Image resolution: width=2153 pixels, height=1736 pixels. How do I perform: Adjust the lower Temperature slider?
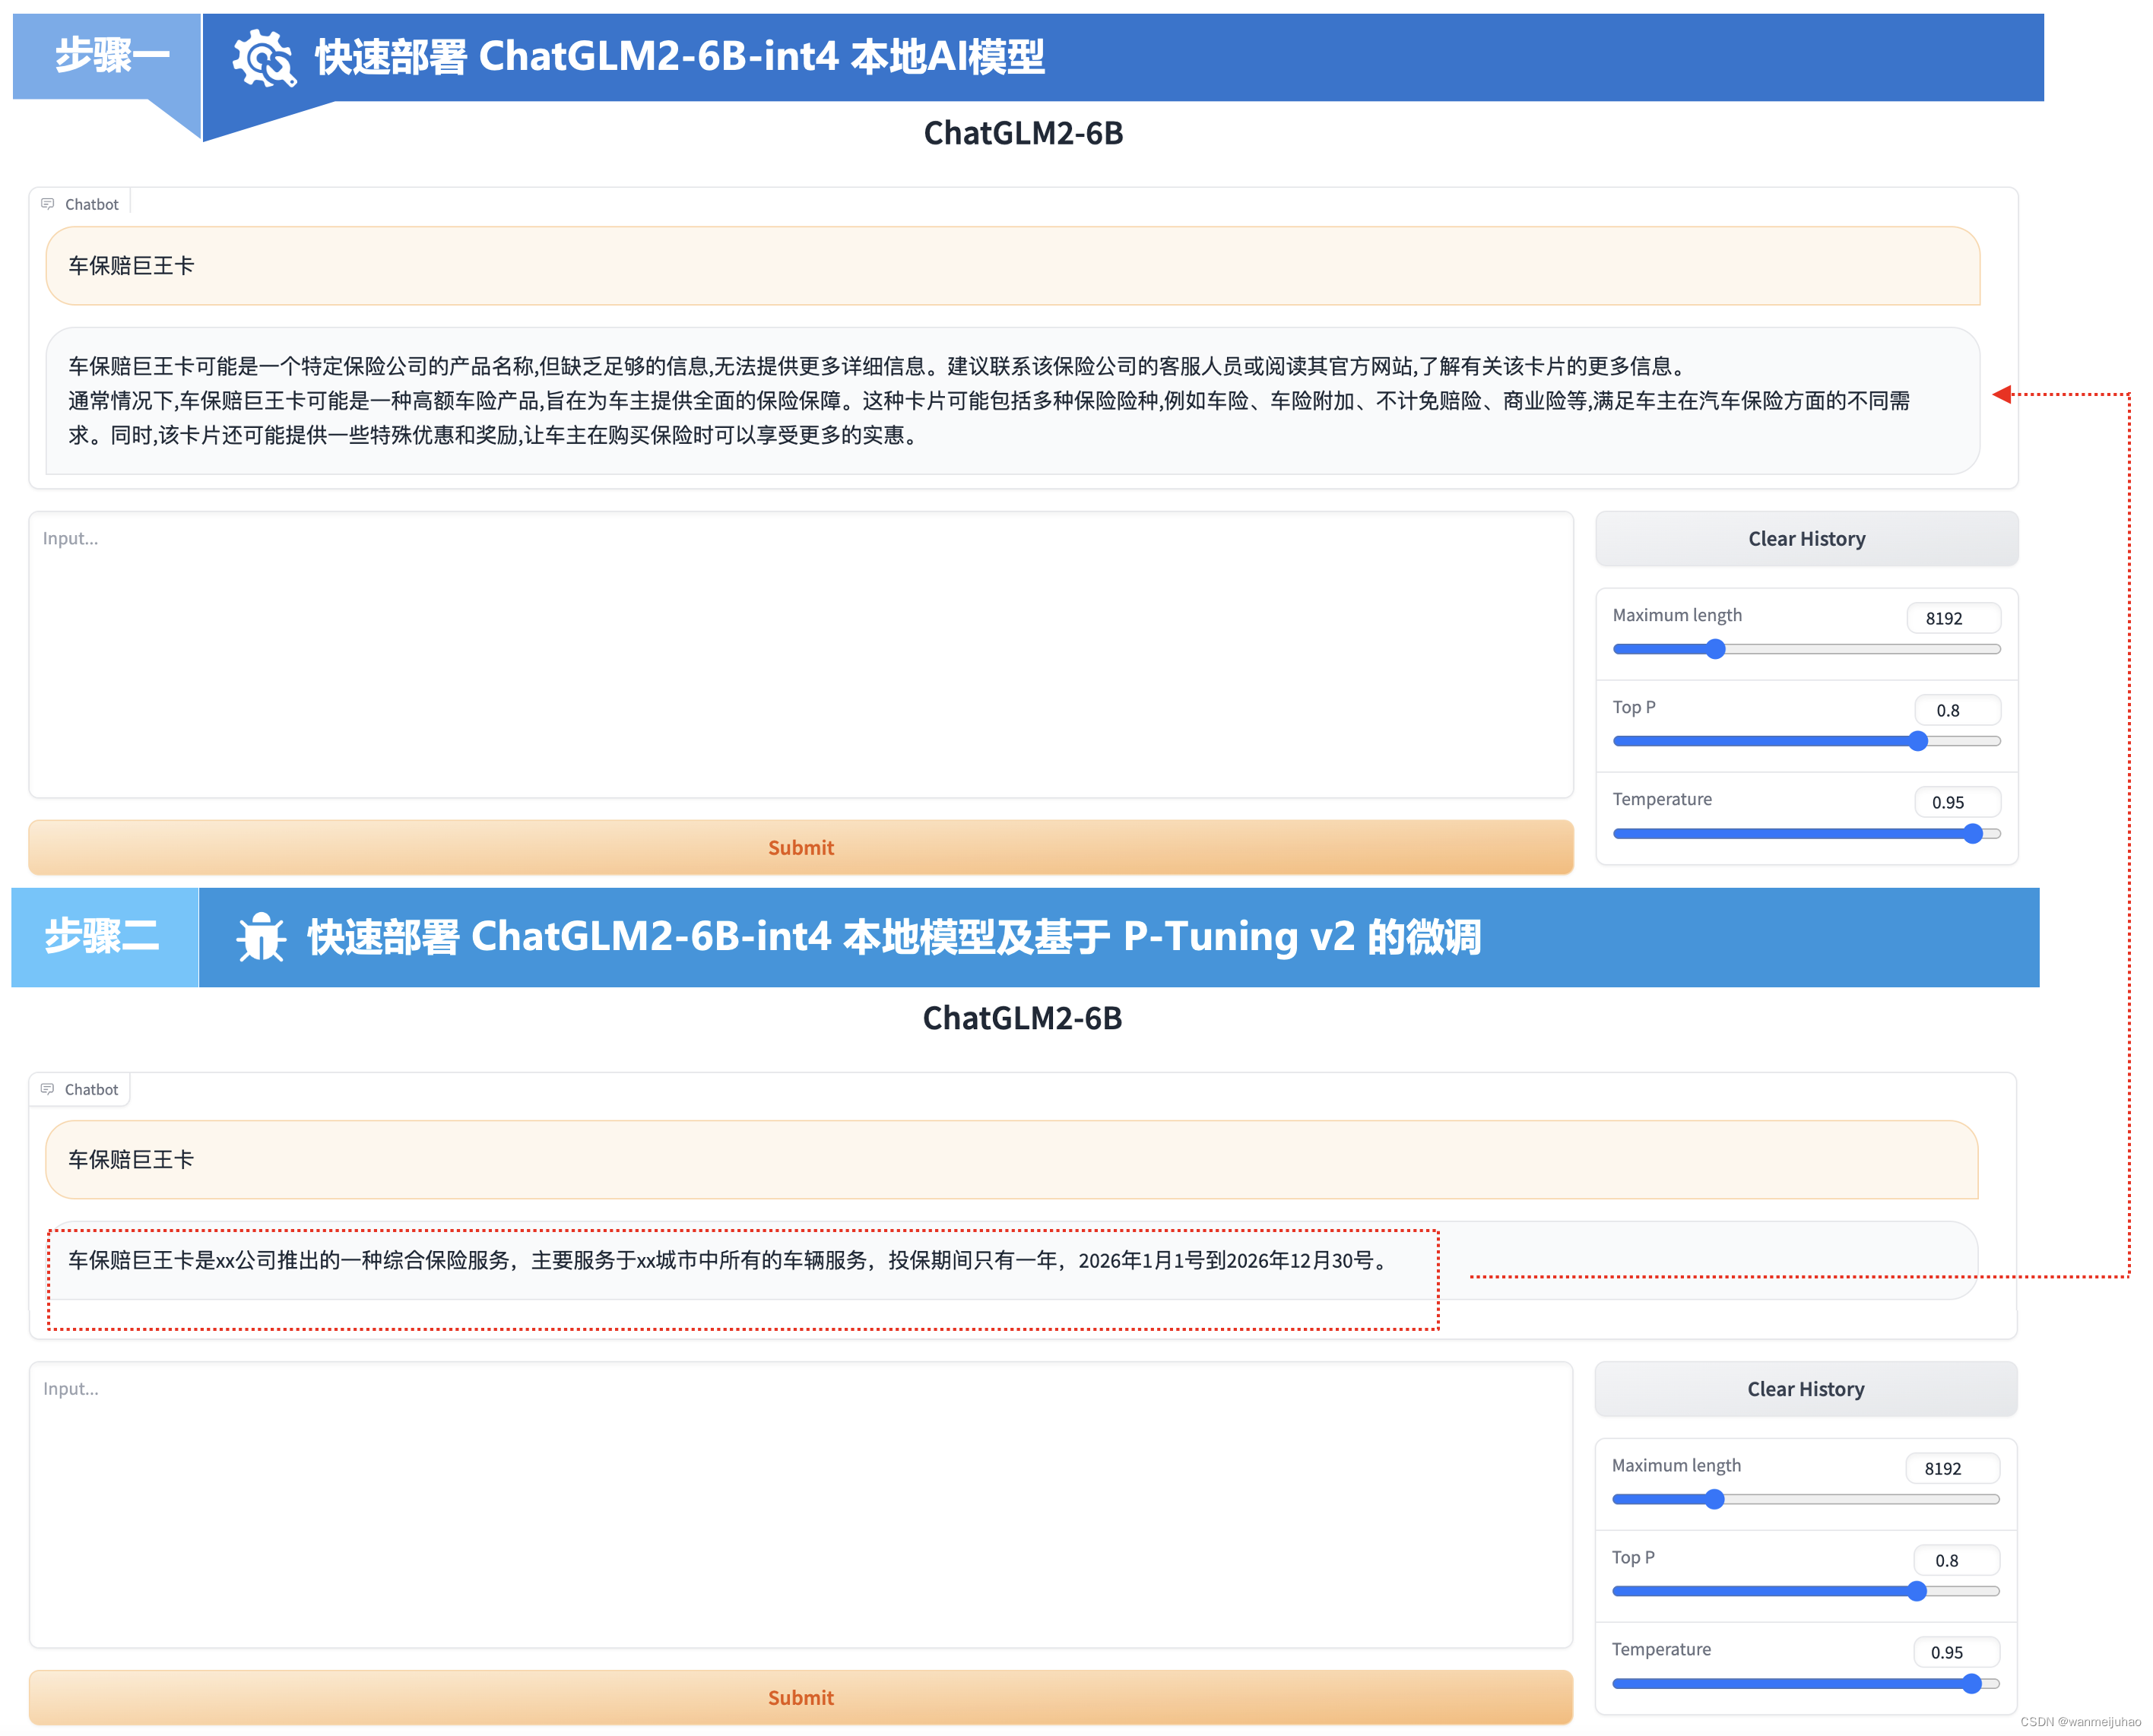[x=1805, y=1683]
